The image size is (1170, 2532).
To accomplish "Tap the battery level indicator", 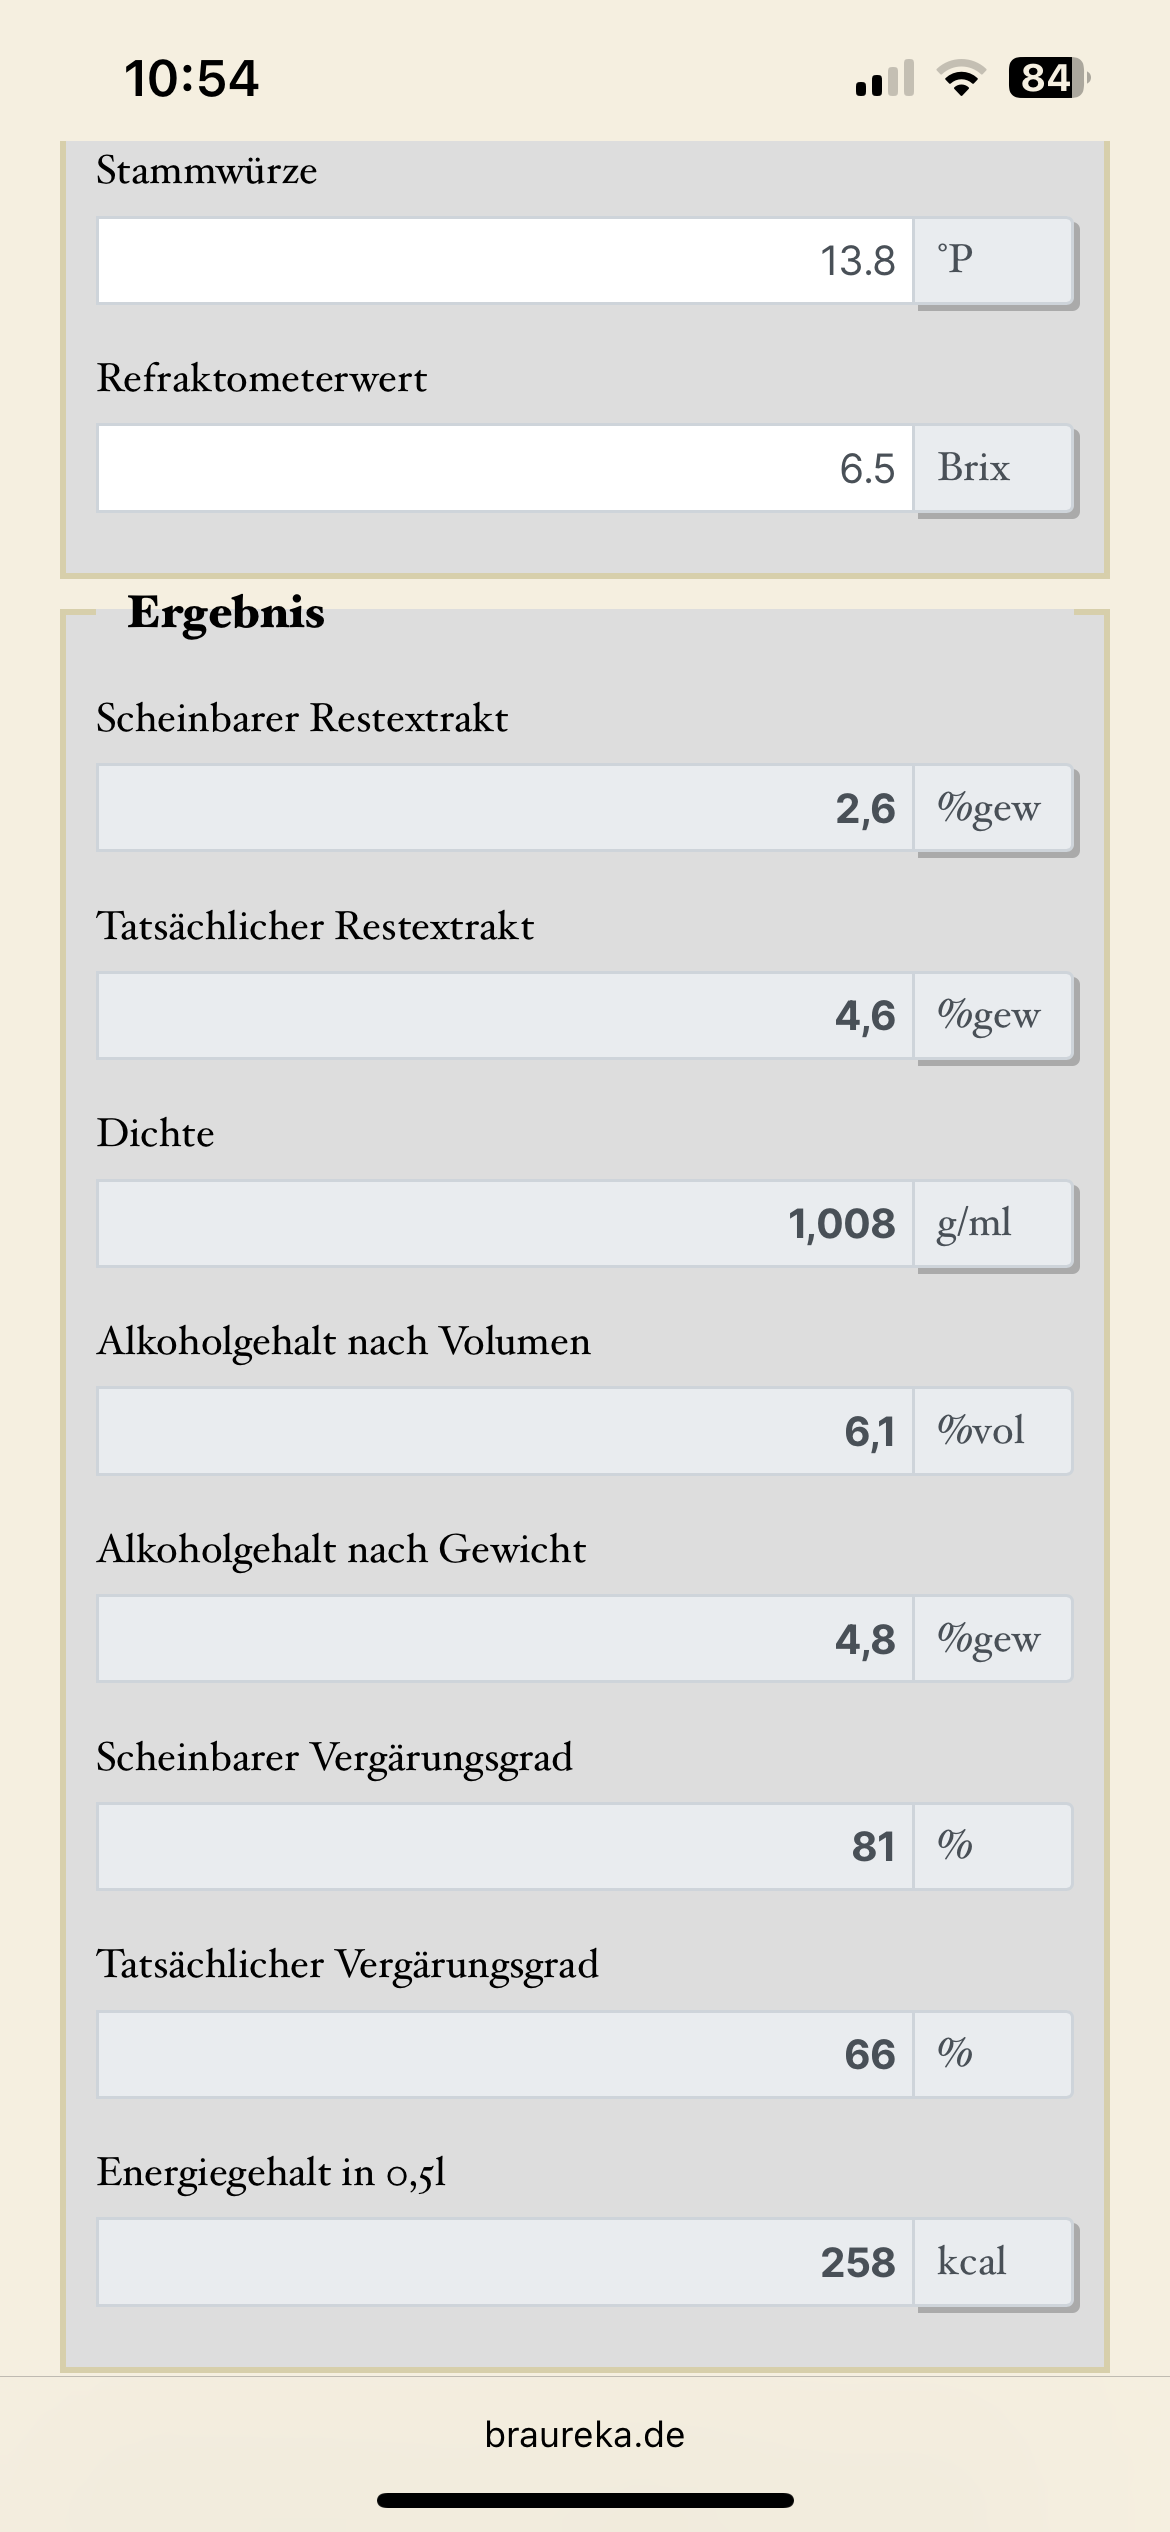I will pyautogui.click(x=1048, y=78).
